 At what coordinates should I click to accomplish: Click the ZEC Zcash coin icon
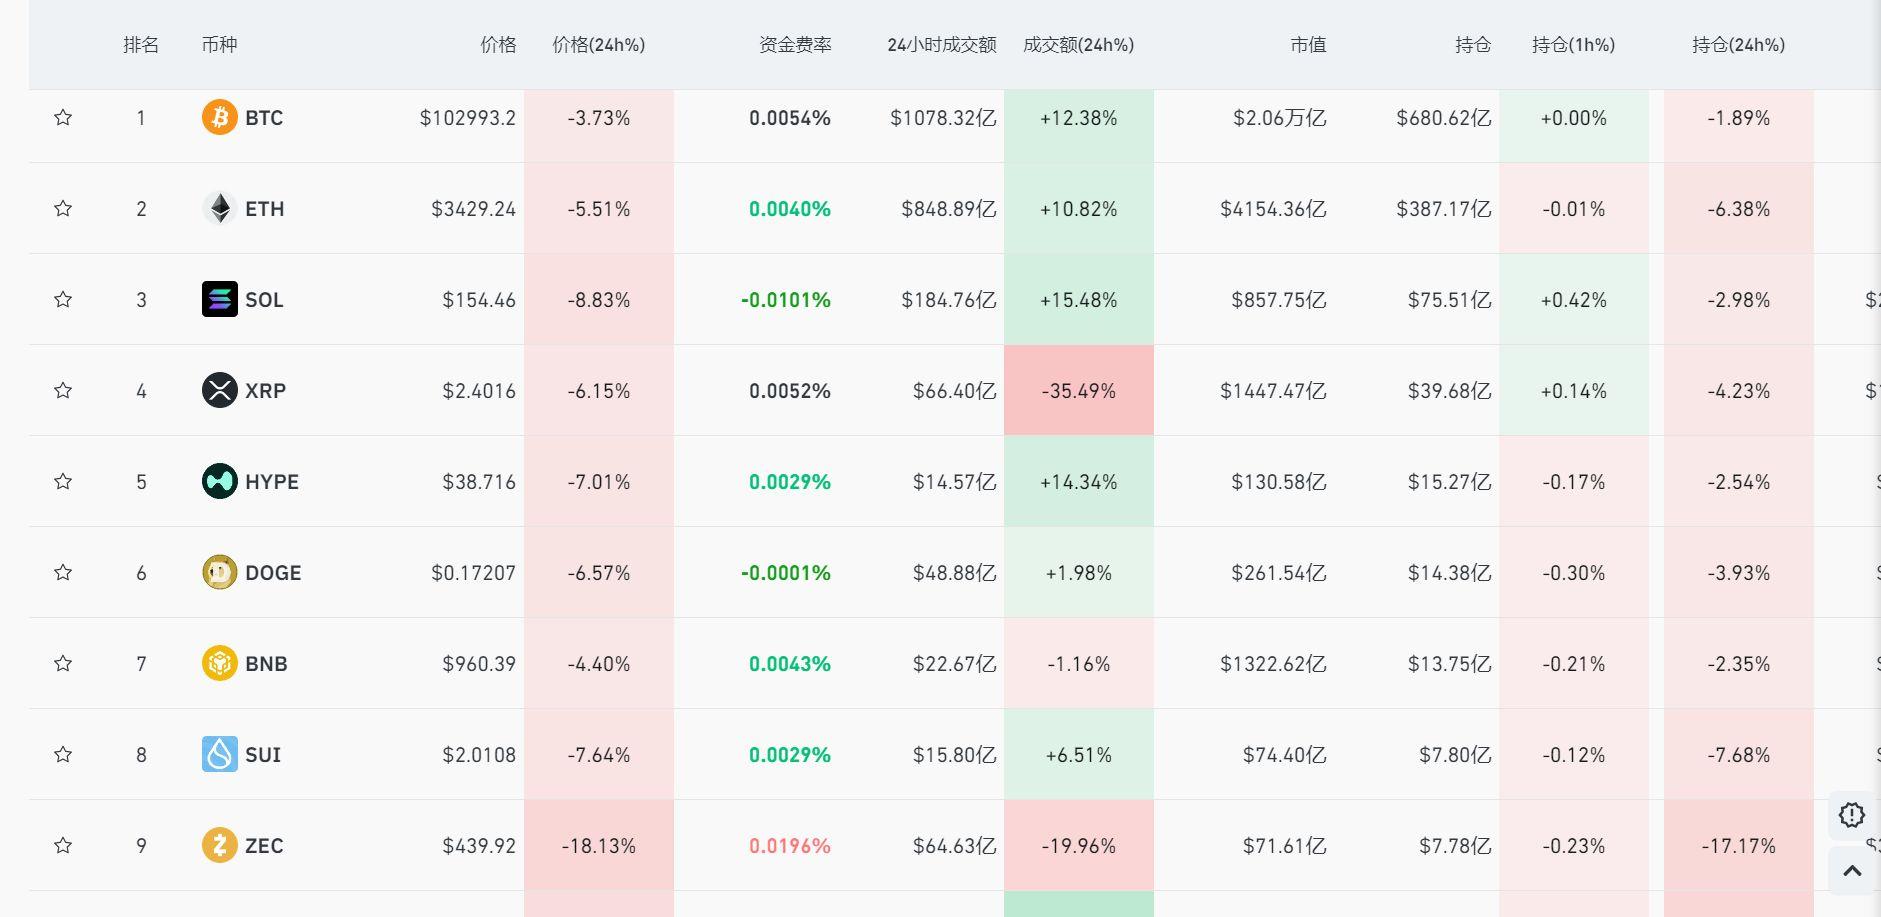(x=217, y=845)
